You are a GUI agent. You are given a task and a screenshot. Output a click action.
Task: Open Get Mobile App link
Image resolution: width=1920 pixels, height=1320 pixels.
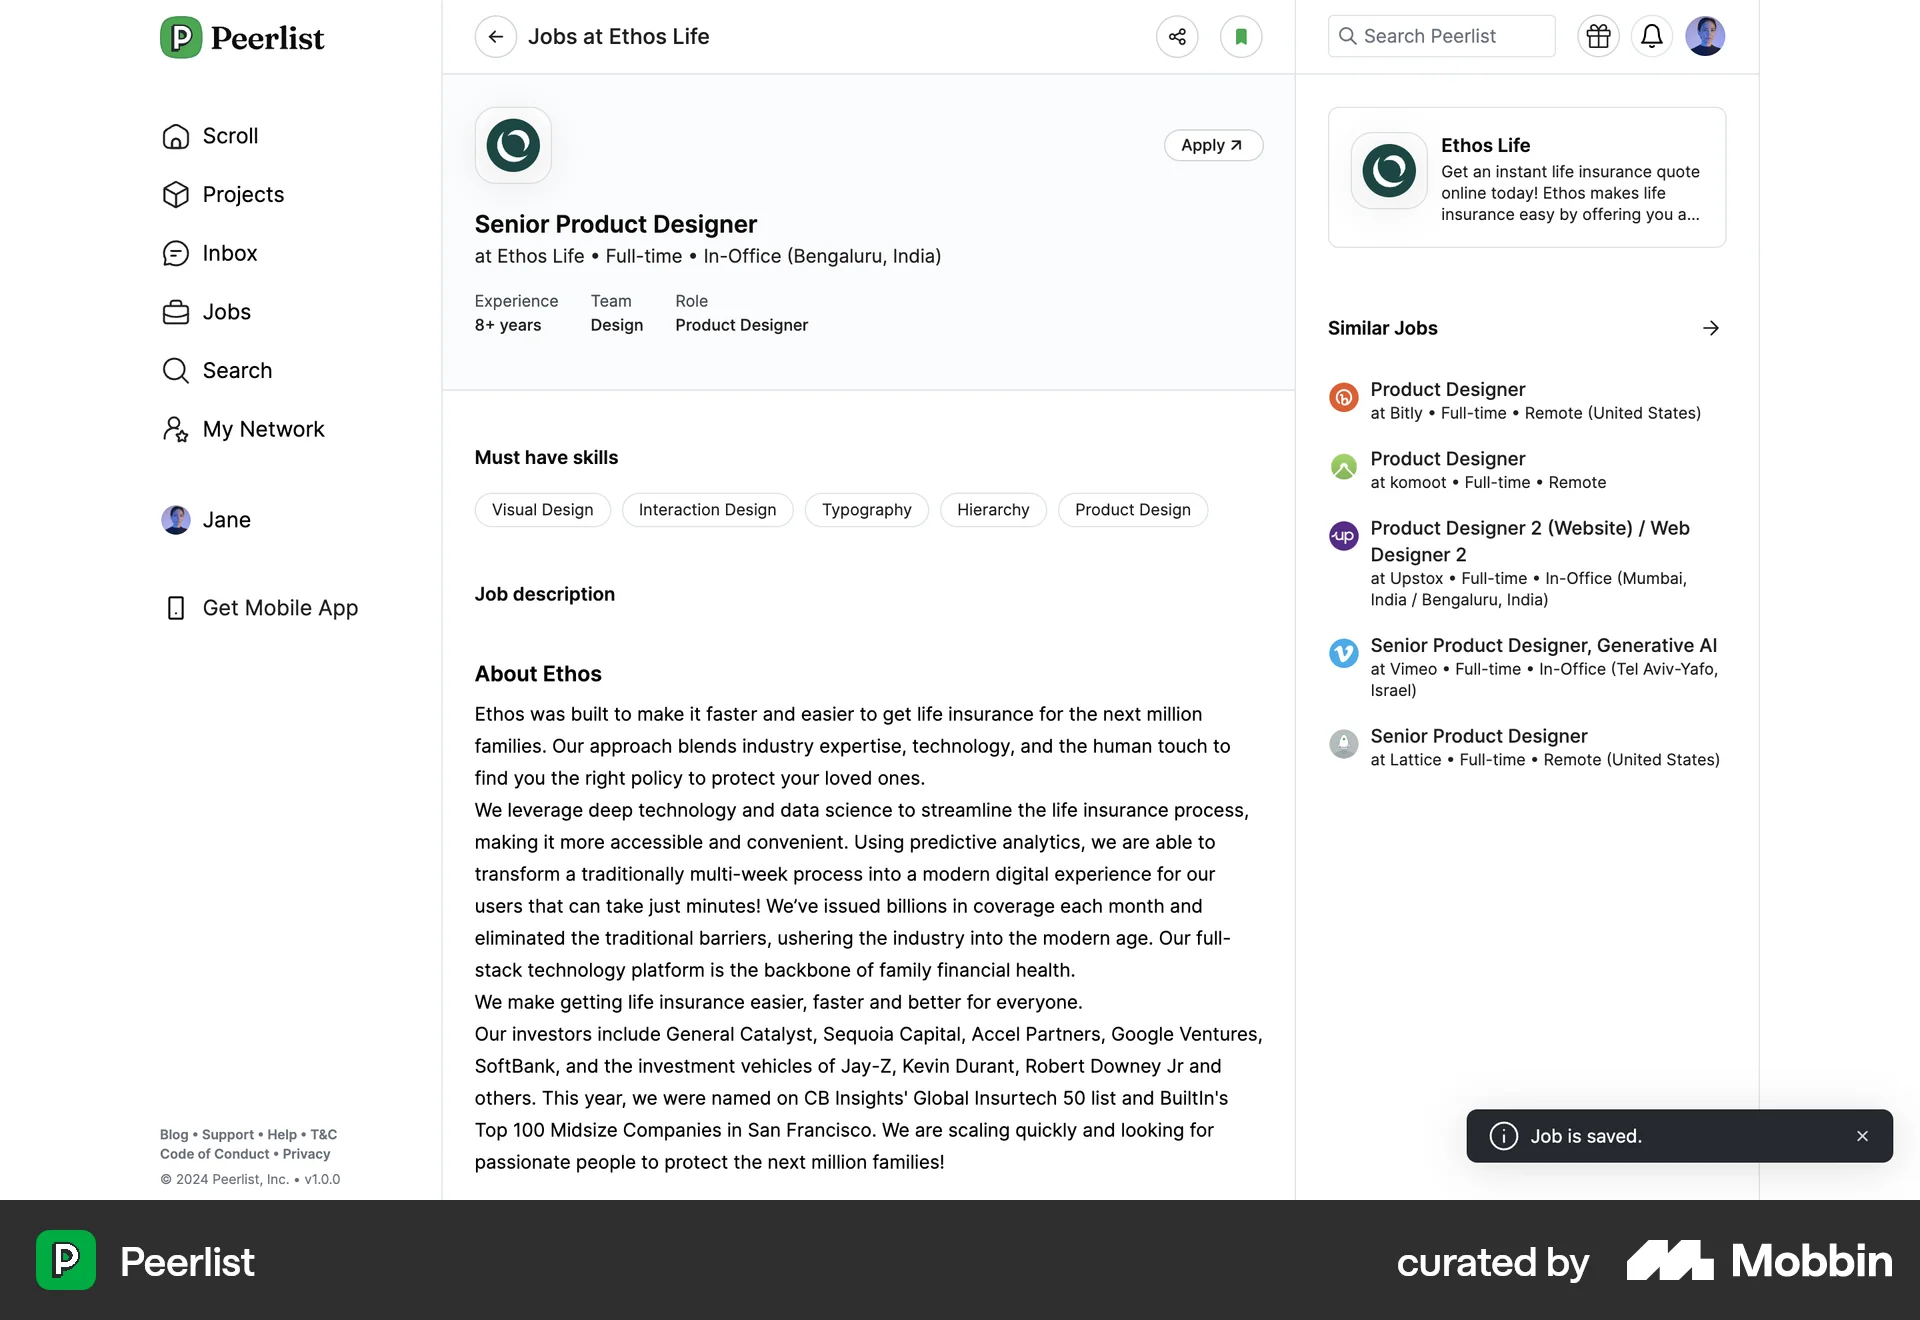tap(280, 607)
